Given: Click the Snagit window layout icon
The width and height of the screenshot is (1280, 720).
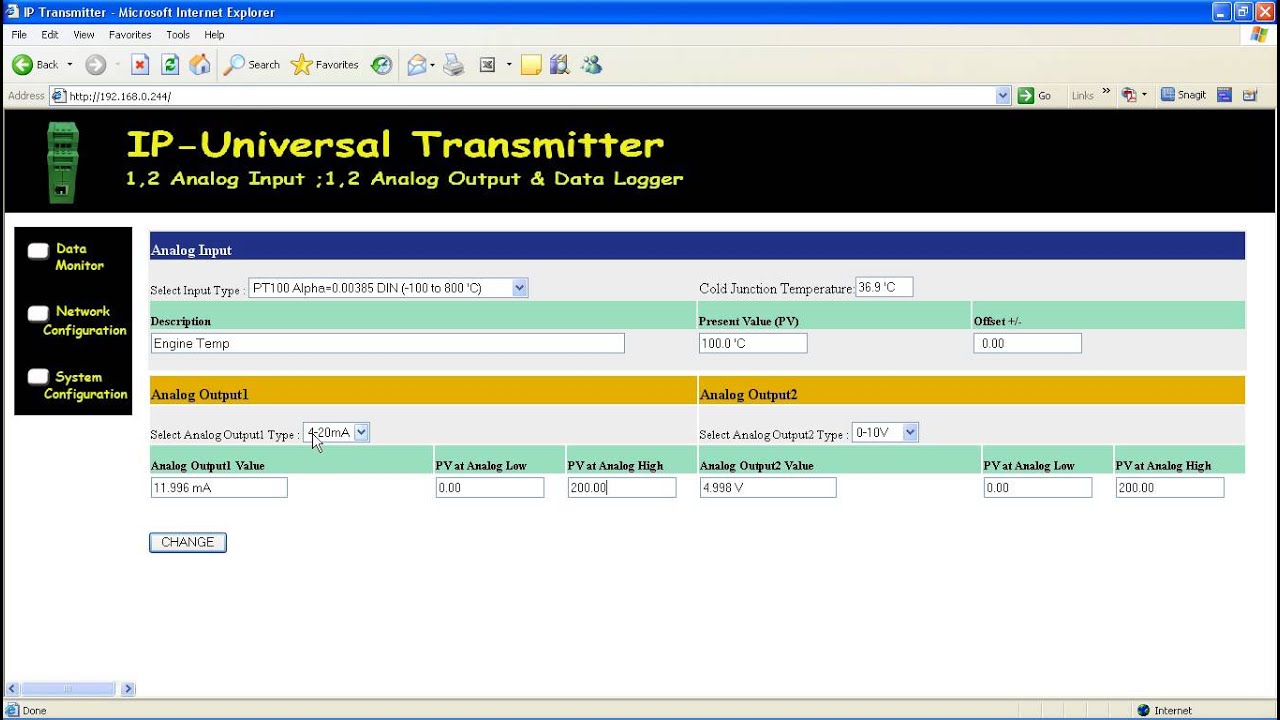Looking at the screenshot, I should coord(1224,95).
